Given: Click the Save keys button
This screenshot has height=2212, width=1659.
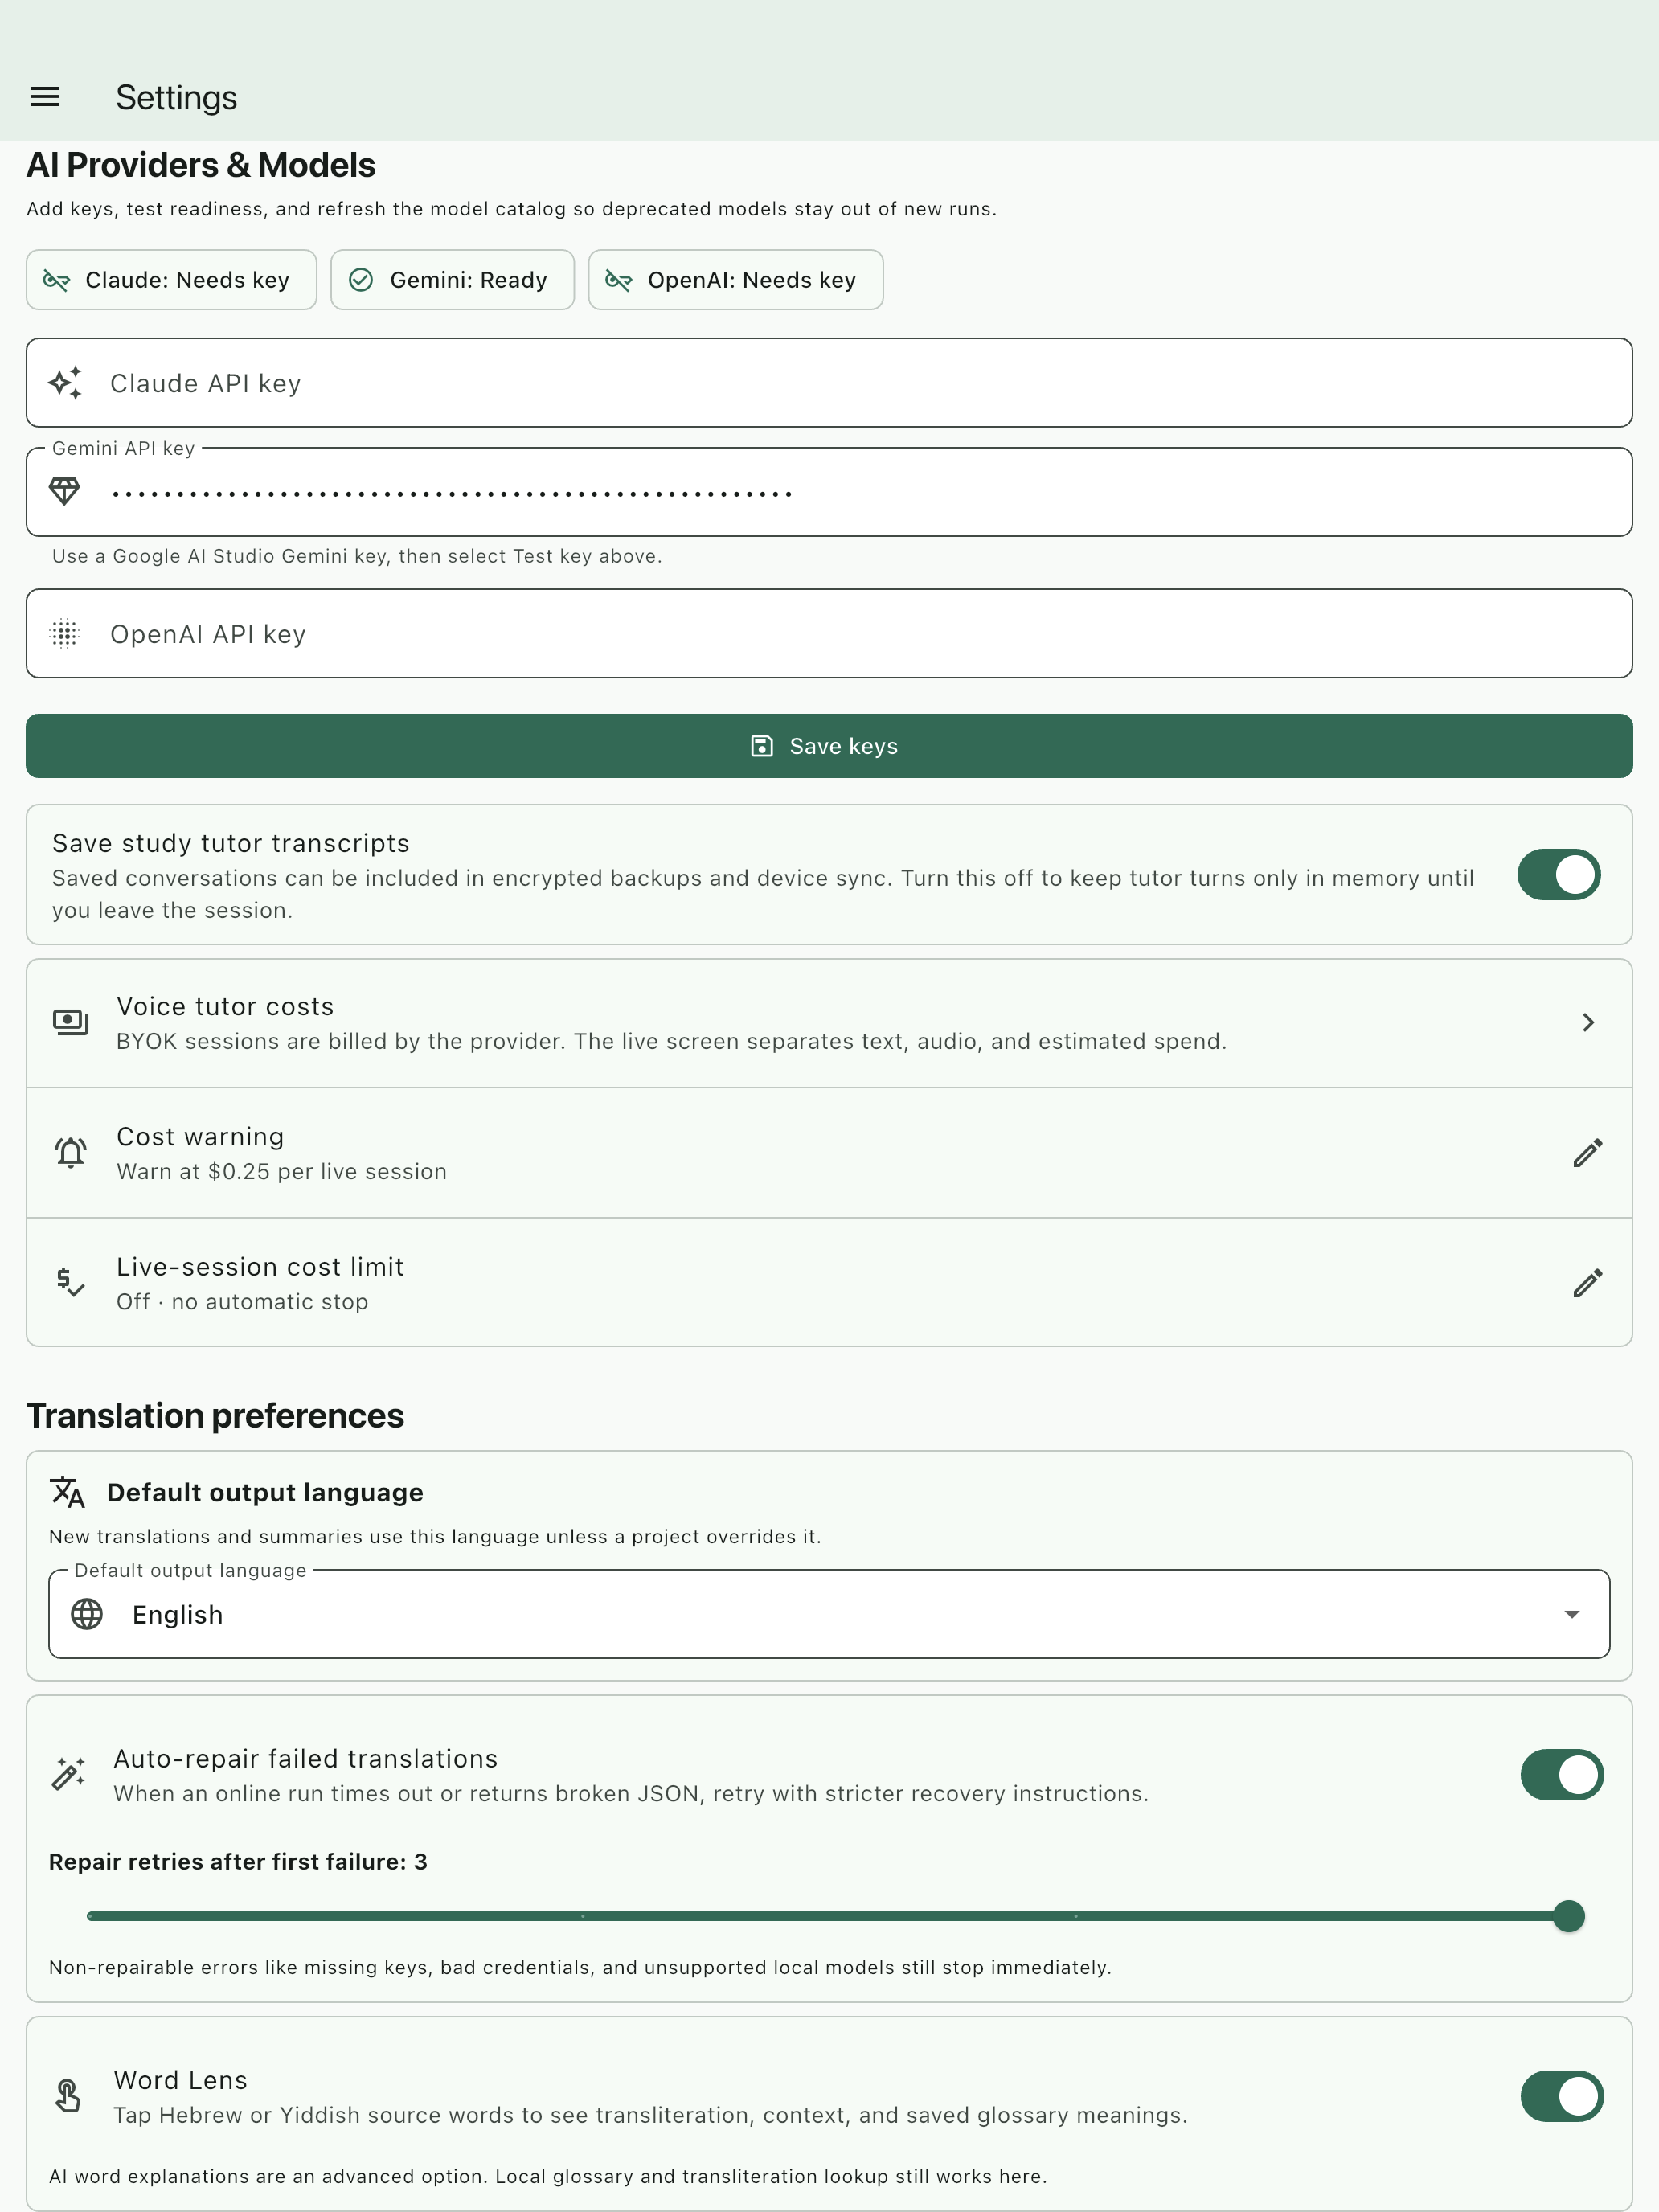Looking at the screenshot, I should 829,746.
